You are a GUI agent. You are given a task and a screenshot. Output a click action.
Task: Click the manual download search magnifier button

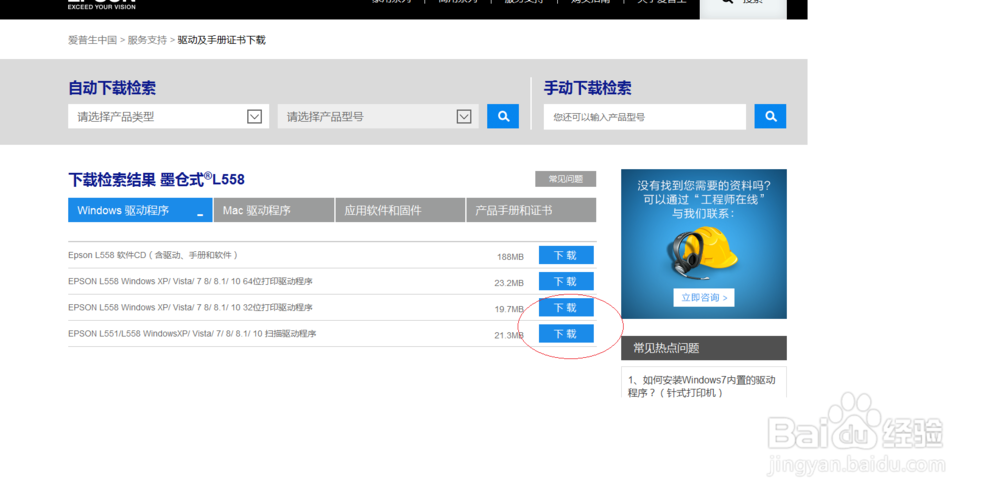(x=770, y=116)
